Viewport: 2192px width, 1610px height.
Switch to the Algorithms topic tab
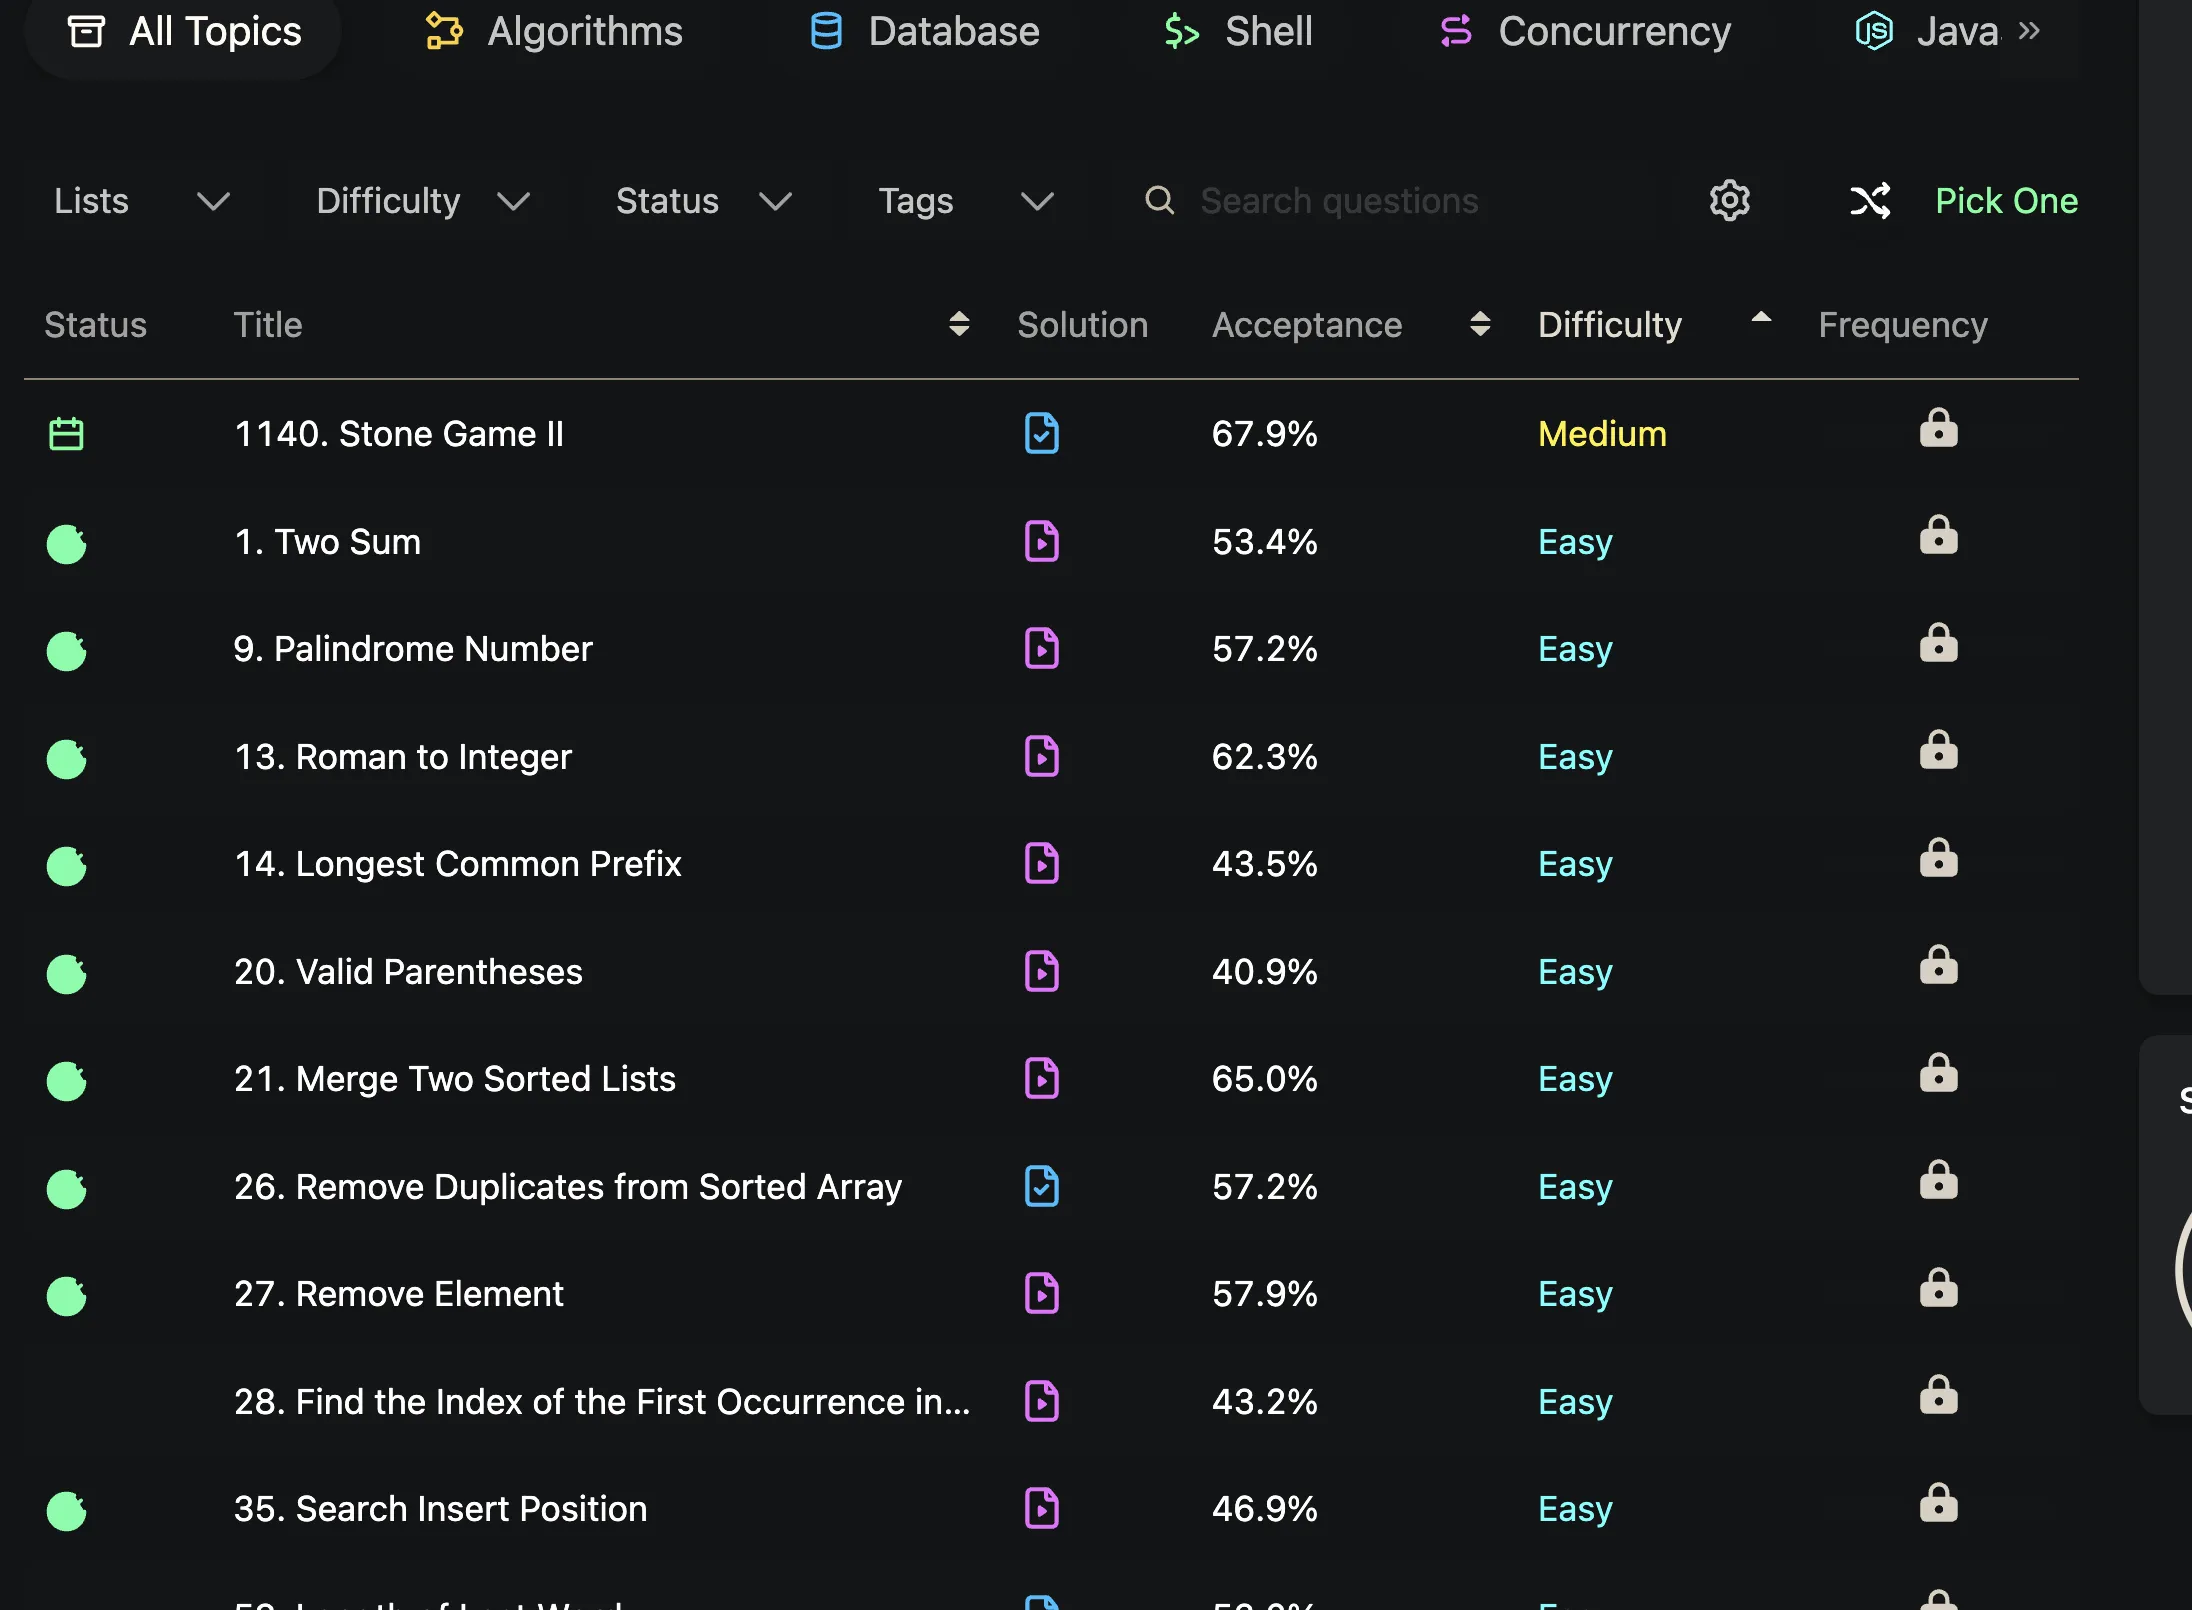click(x=554, y=31)
